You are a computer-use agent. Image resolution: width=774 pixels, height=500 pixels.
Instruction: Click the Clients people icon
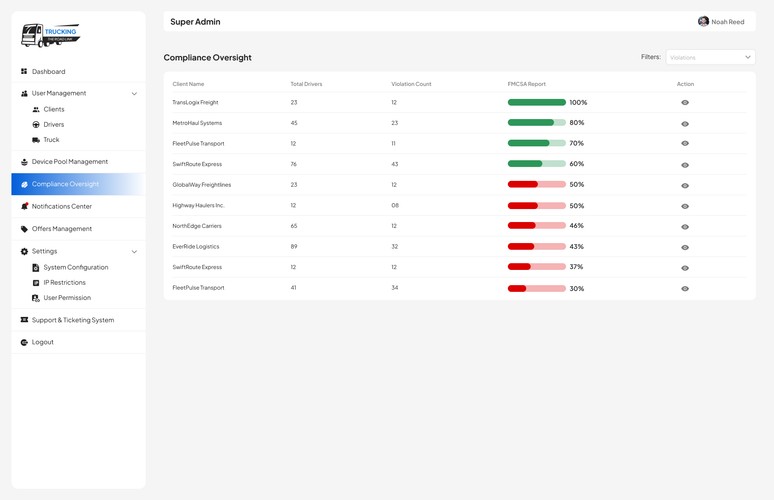click(x=36, y=110)
